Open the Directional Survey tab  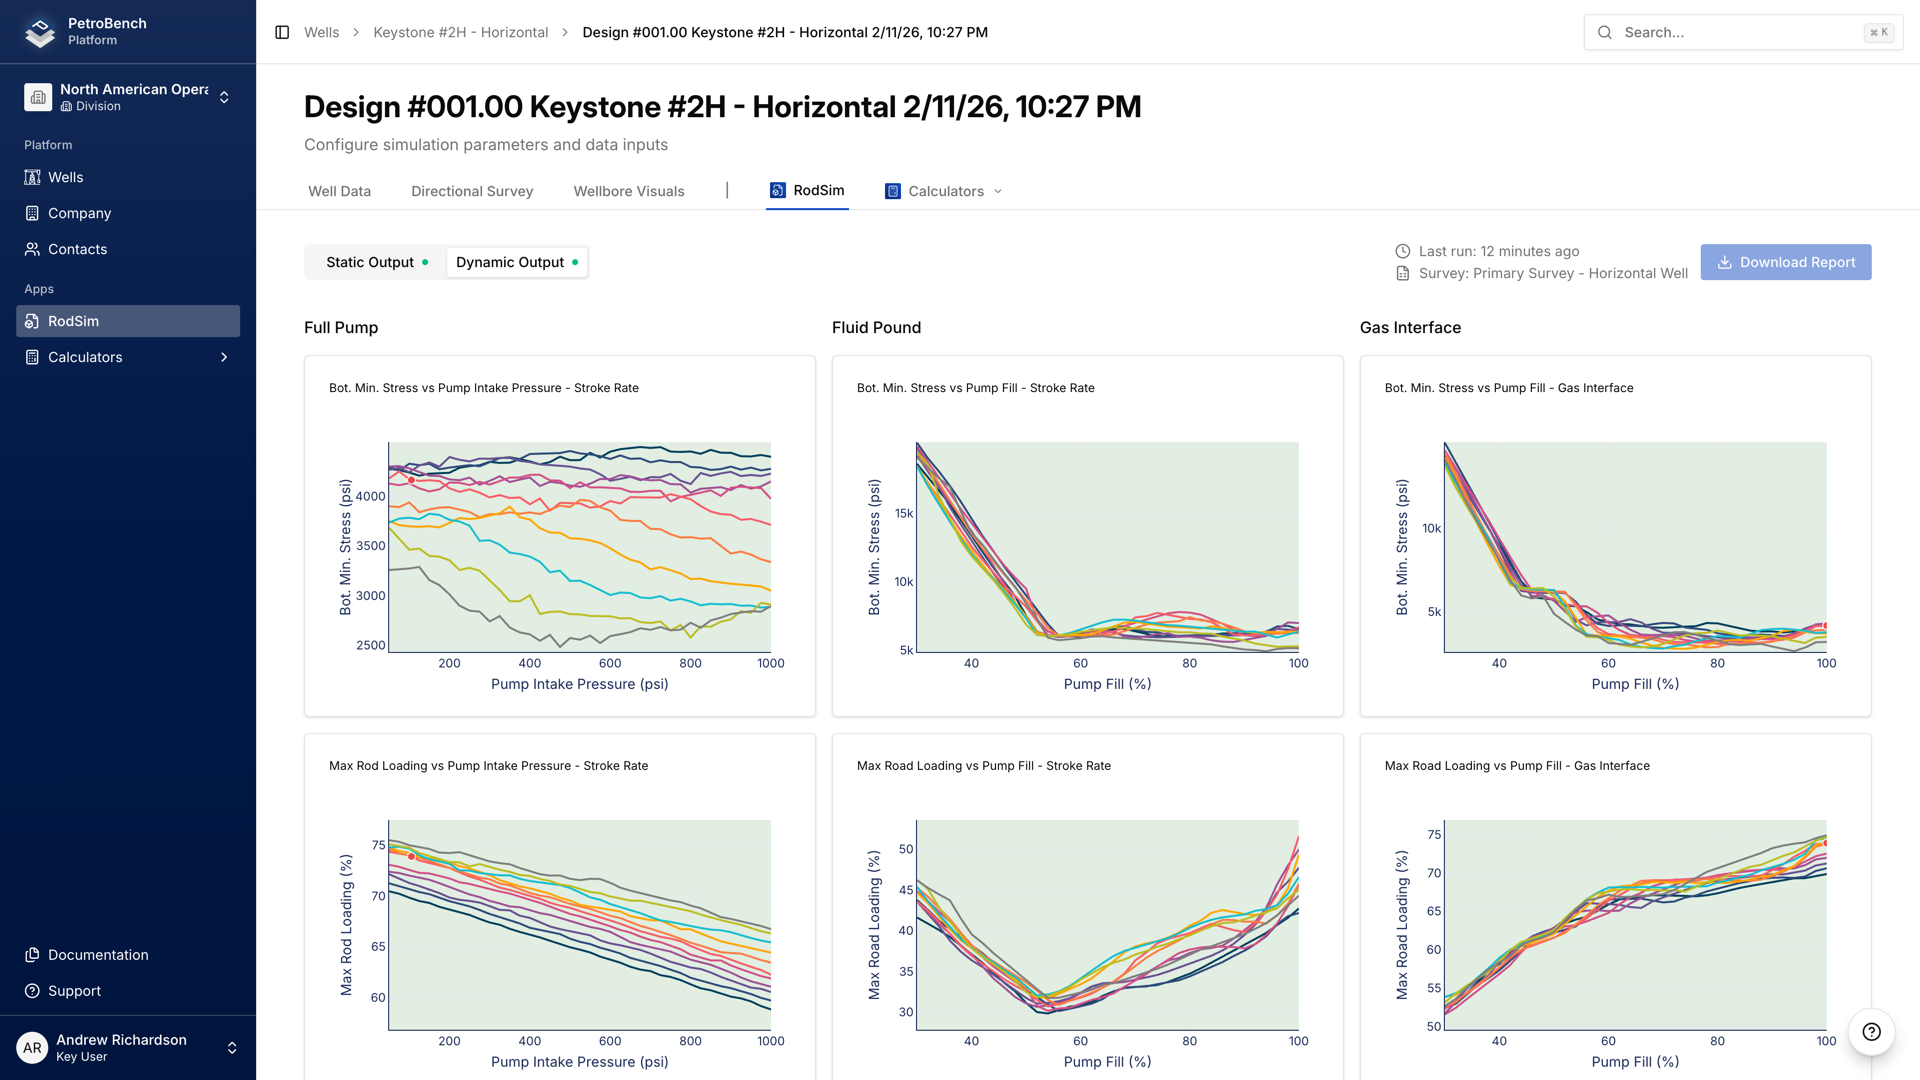pos(471,191)
